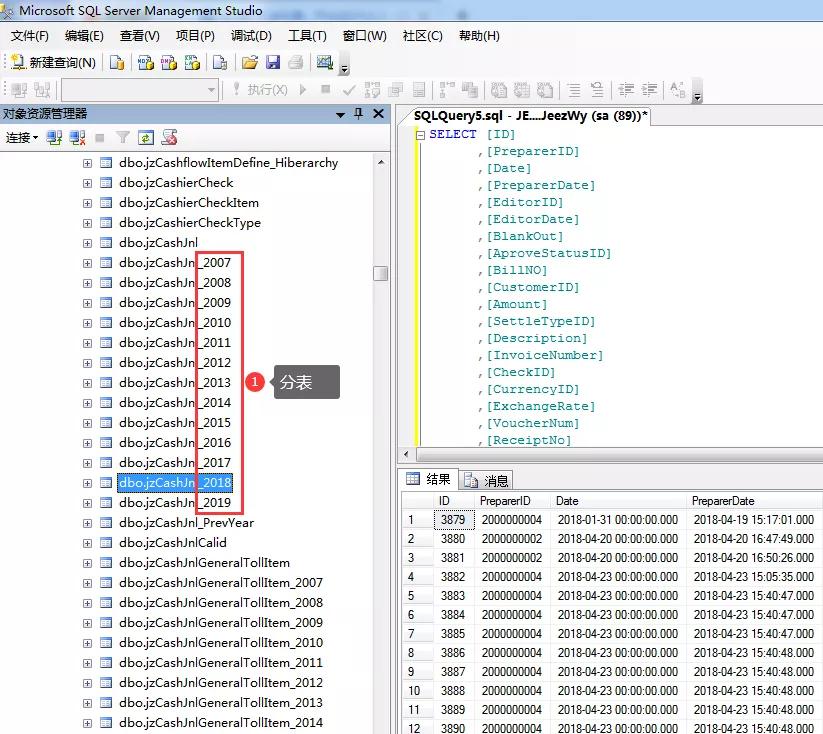Open the 编辑(E) menu
823x734 pixels.
coord(84,36)
